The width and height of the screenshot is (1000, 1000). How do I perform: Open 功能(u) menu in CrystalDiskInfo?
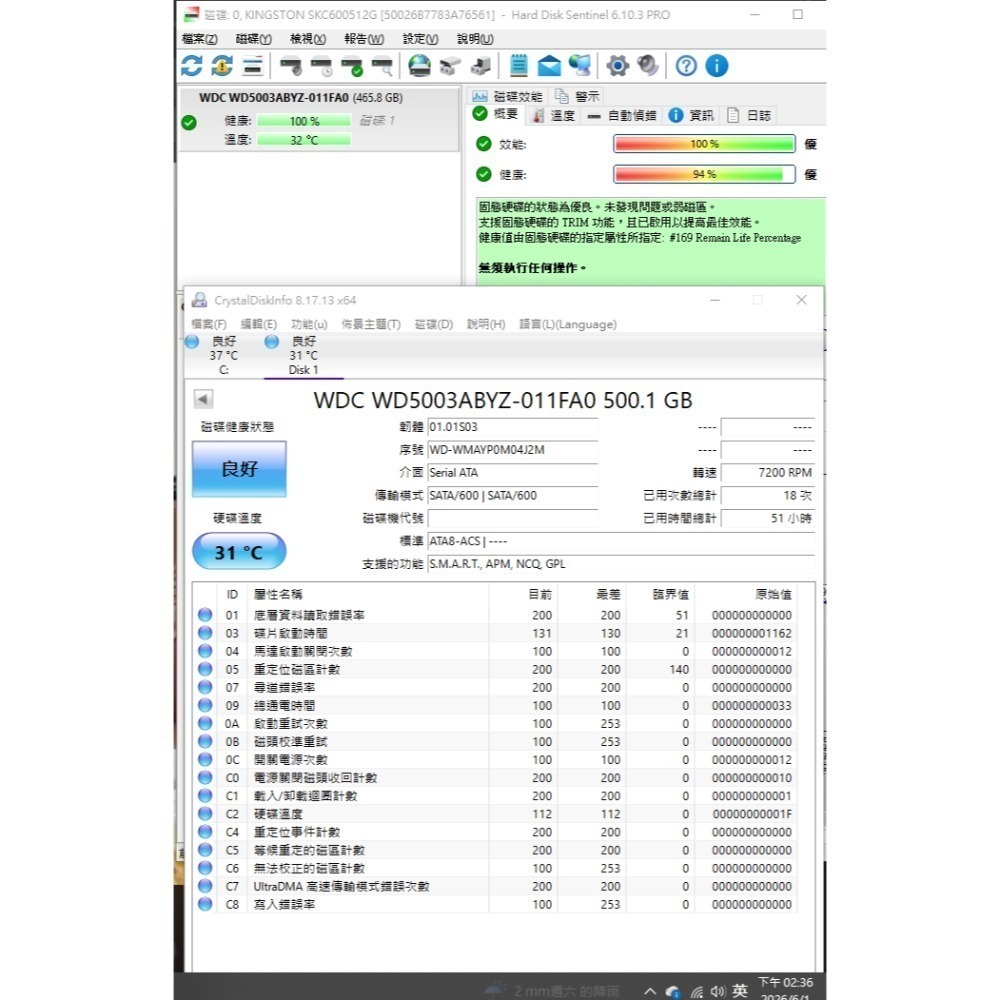coord(309,324)
